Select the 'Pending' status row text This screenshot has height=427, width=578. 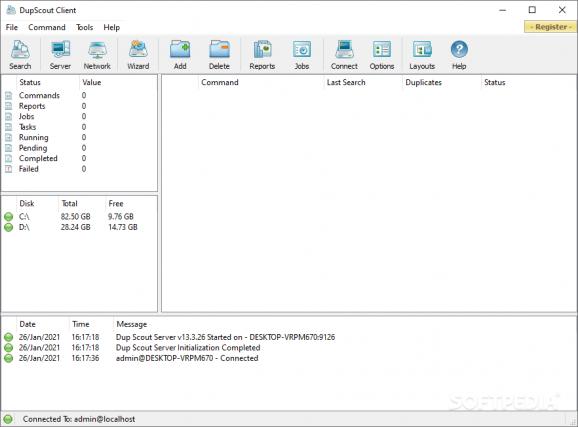(x=33, y=148)
